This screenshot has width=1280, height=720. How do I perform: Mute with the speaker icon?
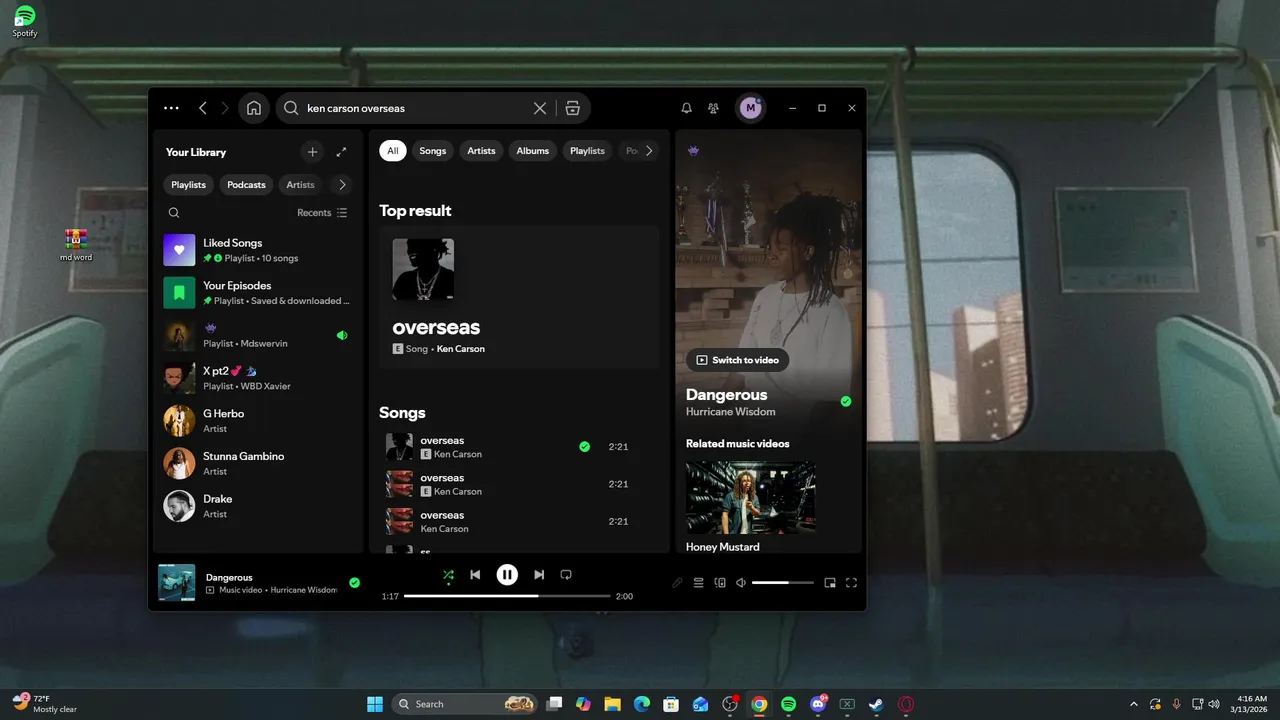pyautogui.click(x=741, y=583)
